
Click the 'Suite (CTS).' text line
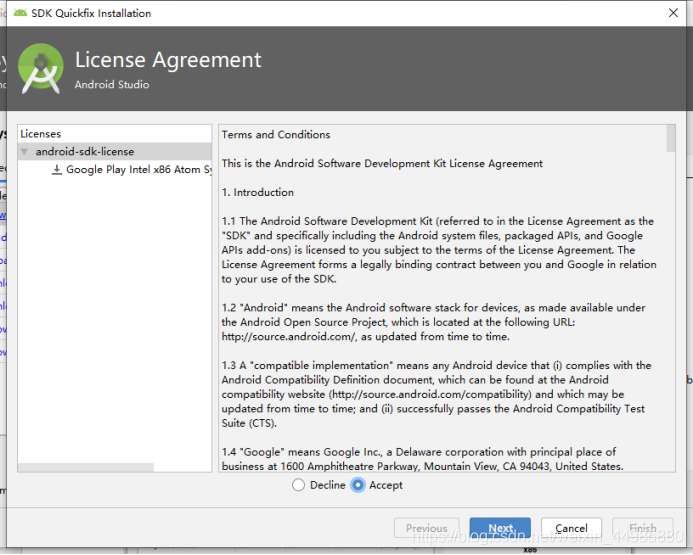(249, 423)
